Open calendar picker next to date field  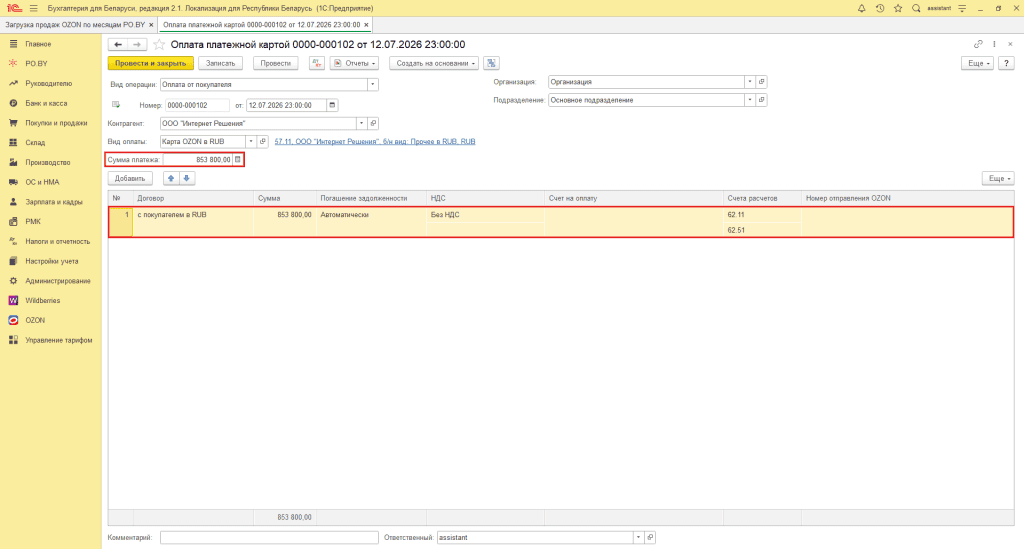coord(332,105)
